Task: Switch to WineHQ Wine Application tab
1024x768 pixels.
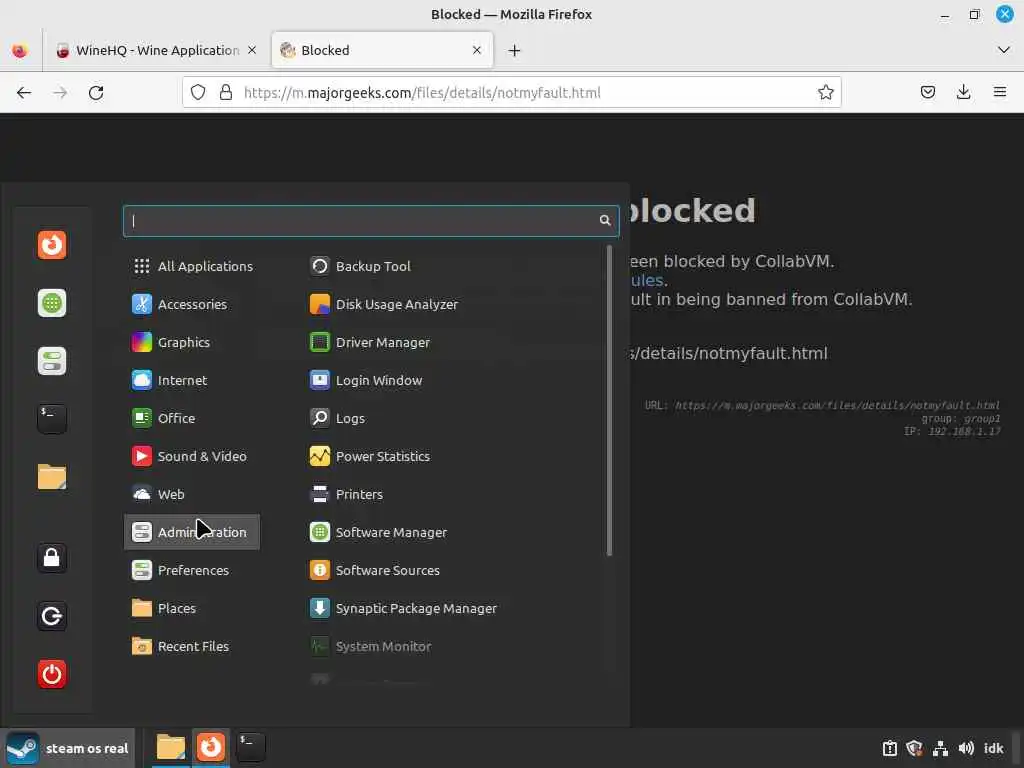Action: point(157,50)
